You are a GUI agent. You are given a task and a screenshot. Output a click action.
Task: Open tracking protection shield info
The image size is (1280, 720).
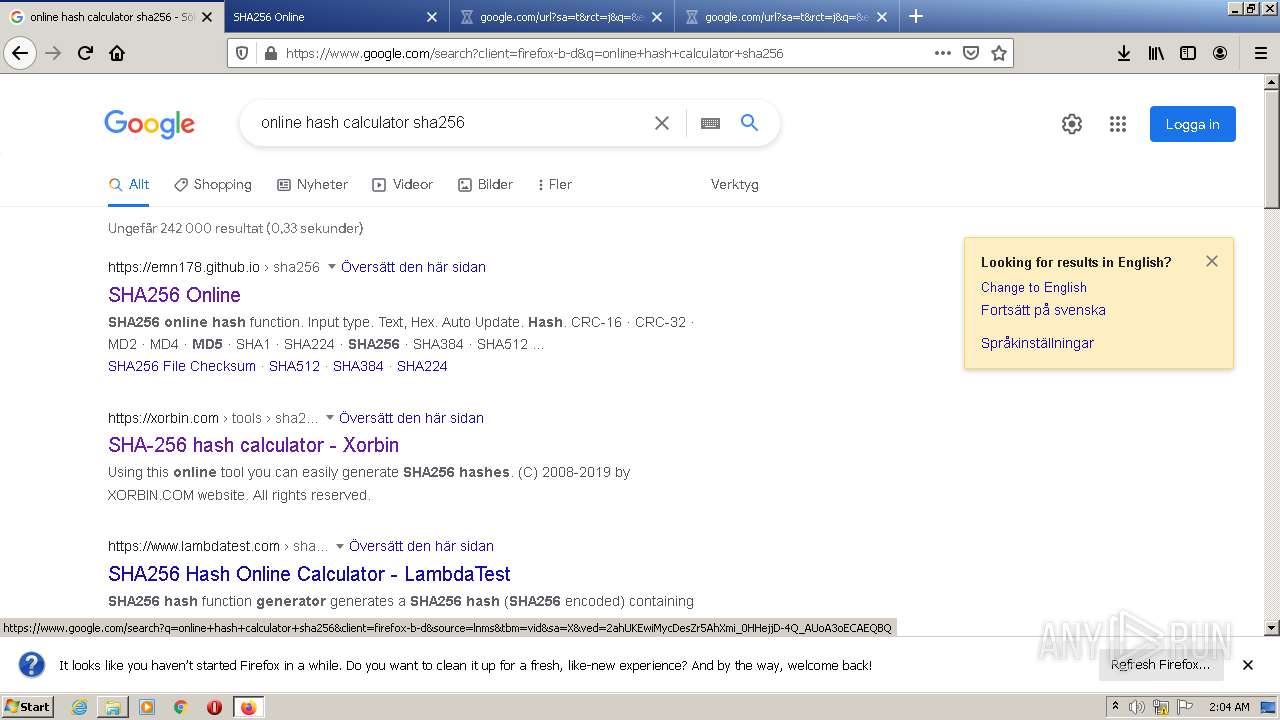(242, 53)
